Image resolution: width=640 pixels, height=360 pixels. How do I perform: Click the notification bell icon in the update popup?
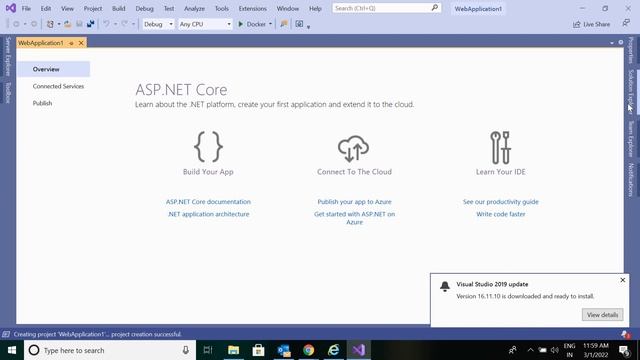pos(445,286)
